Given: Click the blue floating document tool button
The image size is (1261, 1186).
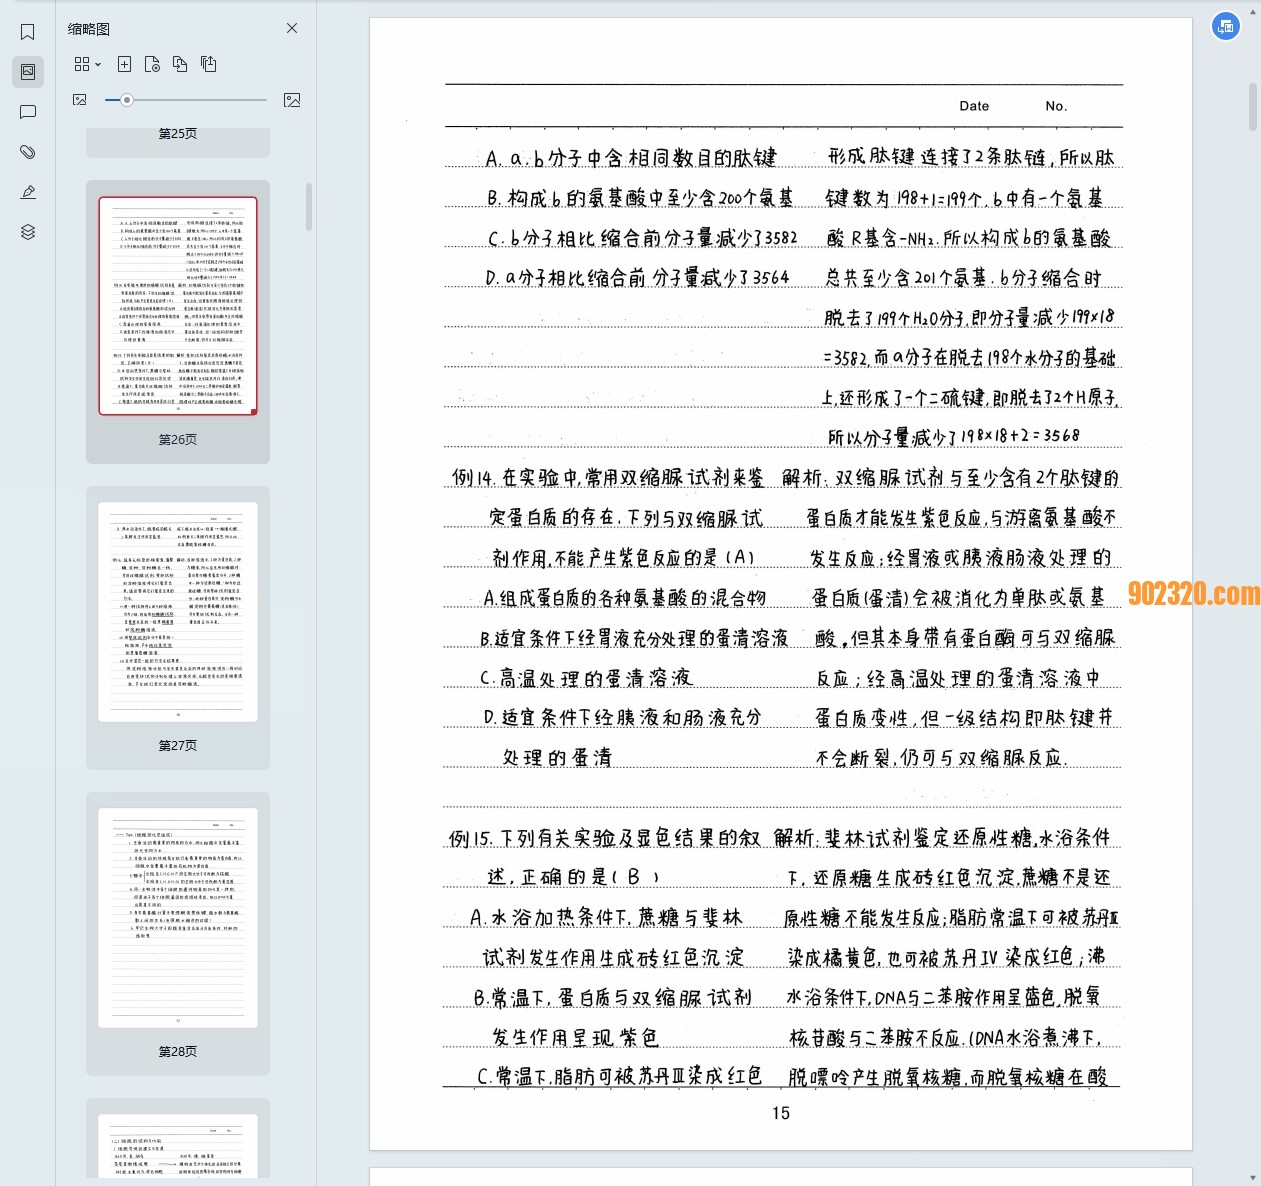Looking at the screenshot, I should click(1226, 27).
